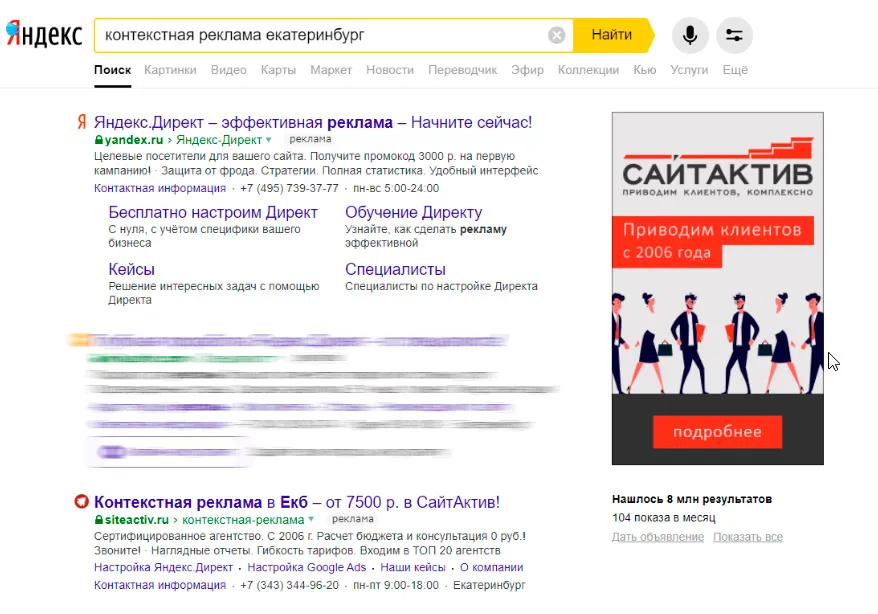The height and width of the screenshot is (614, 878).
Task: Switch to the Картинки tab
Action: (170, 70)
